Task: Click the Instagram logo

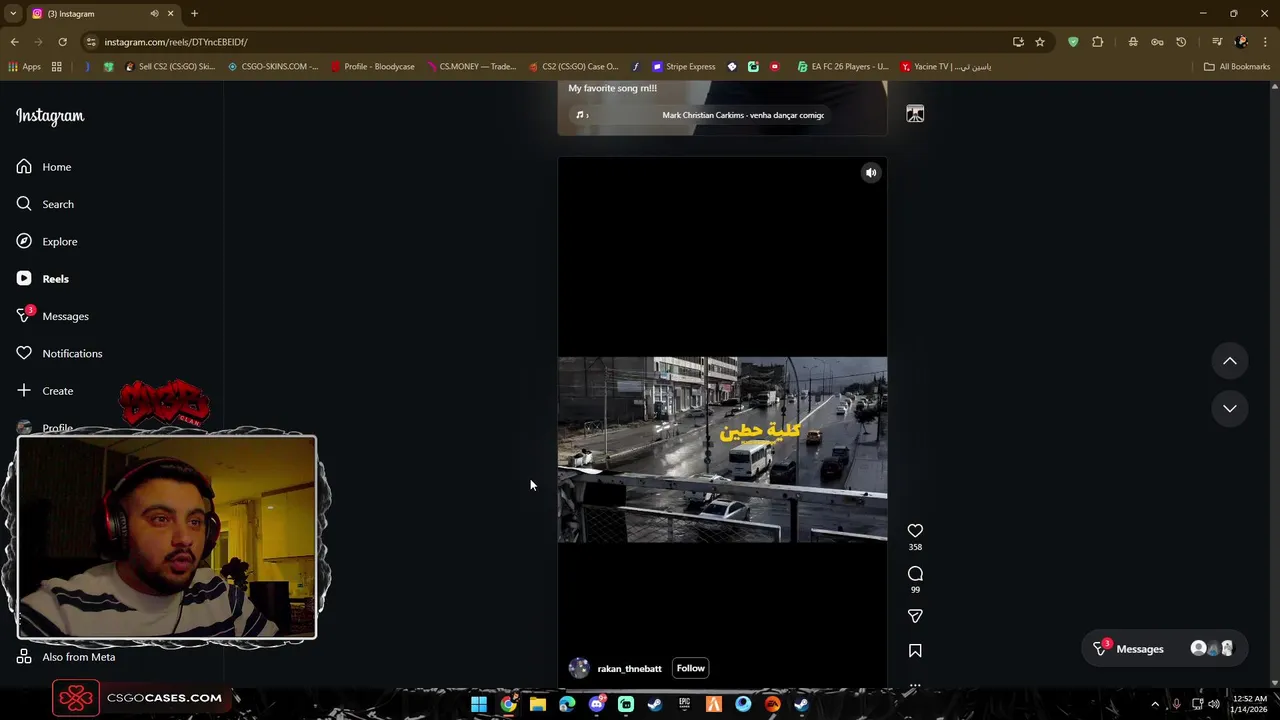Action: click(x=50, y=116)
